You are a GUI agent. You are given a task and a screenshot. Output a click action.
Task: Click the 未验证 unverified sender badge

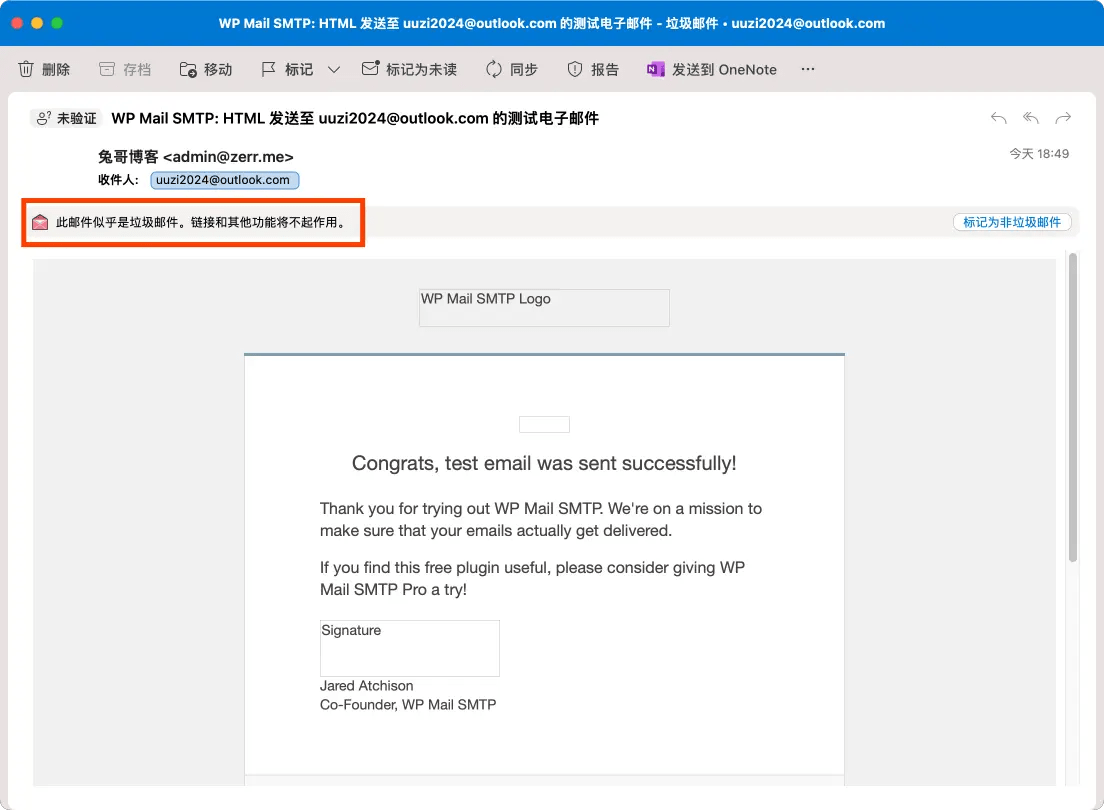[67, 118]
